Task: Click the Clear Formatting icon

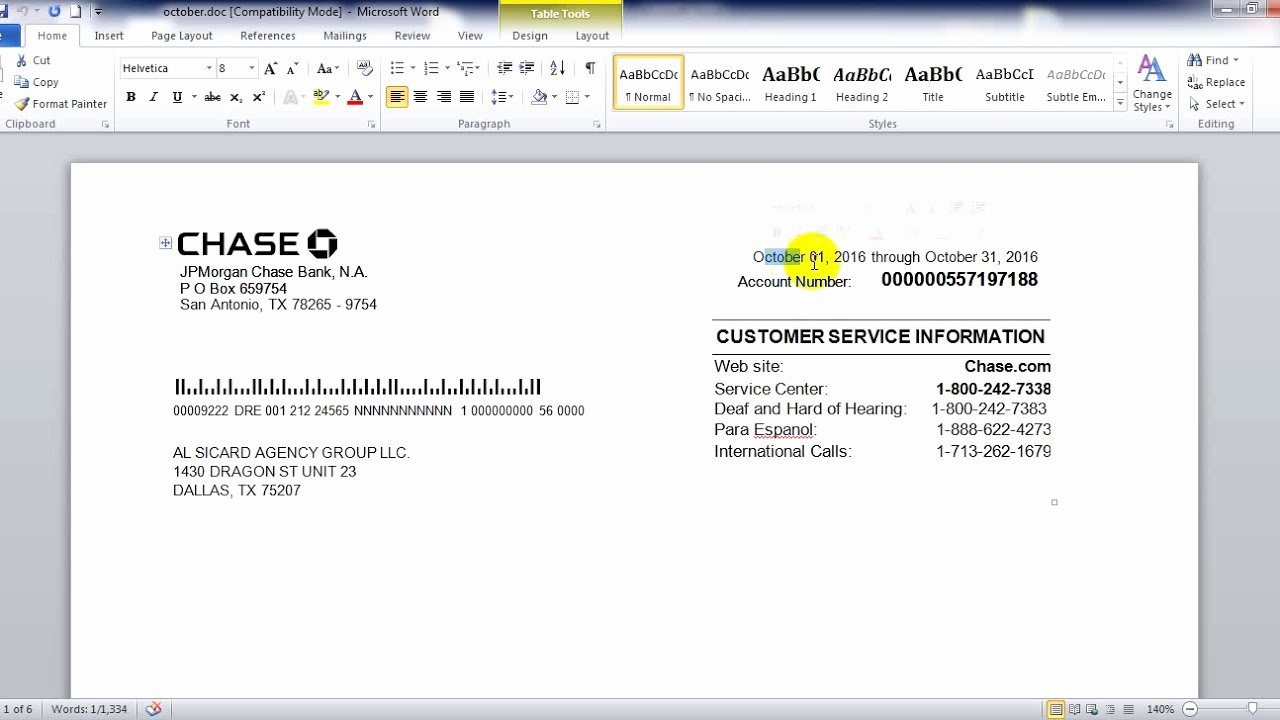Action: pos(366,69)
